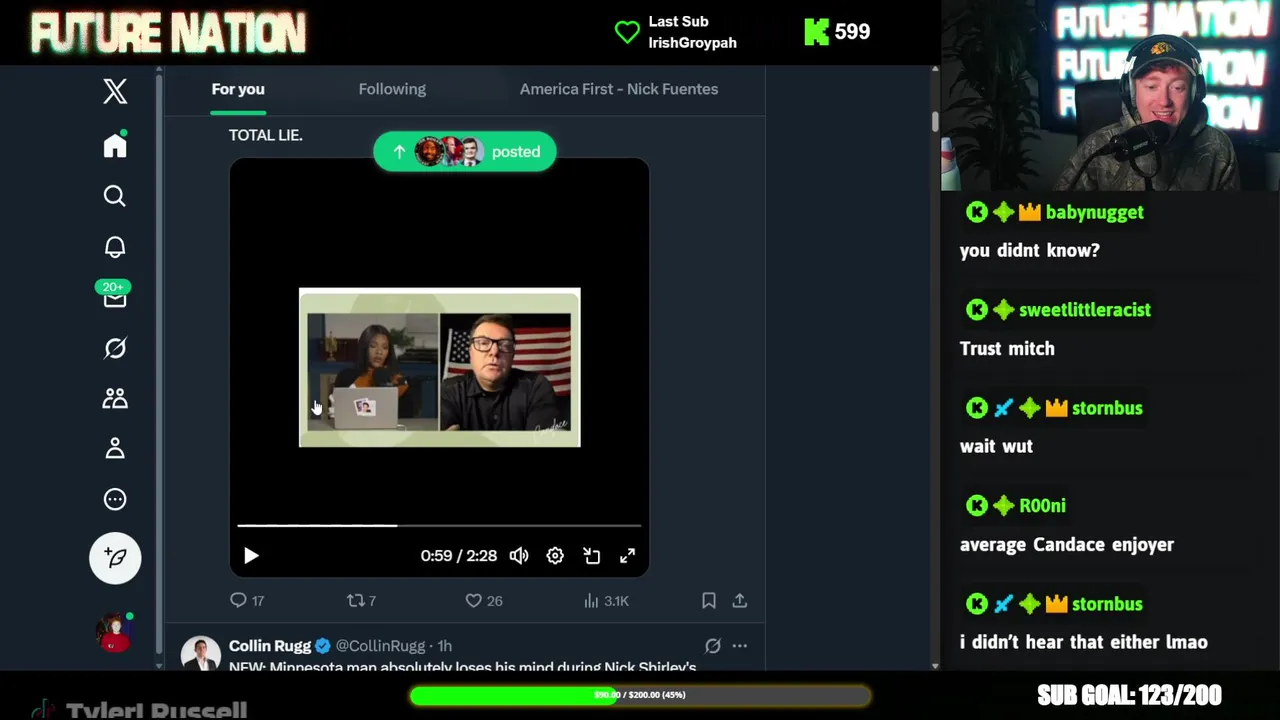Toggle picture-in-picture video icon
The height and width of the screenshot is (720, 1280).
tap(592, 556)
